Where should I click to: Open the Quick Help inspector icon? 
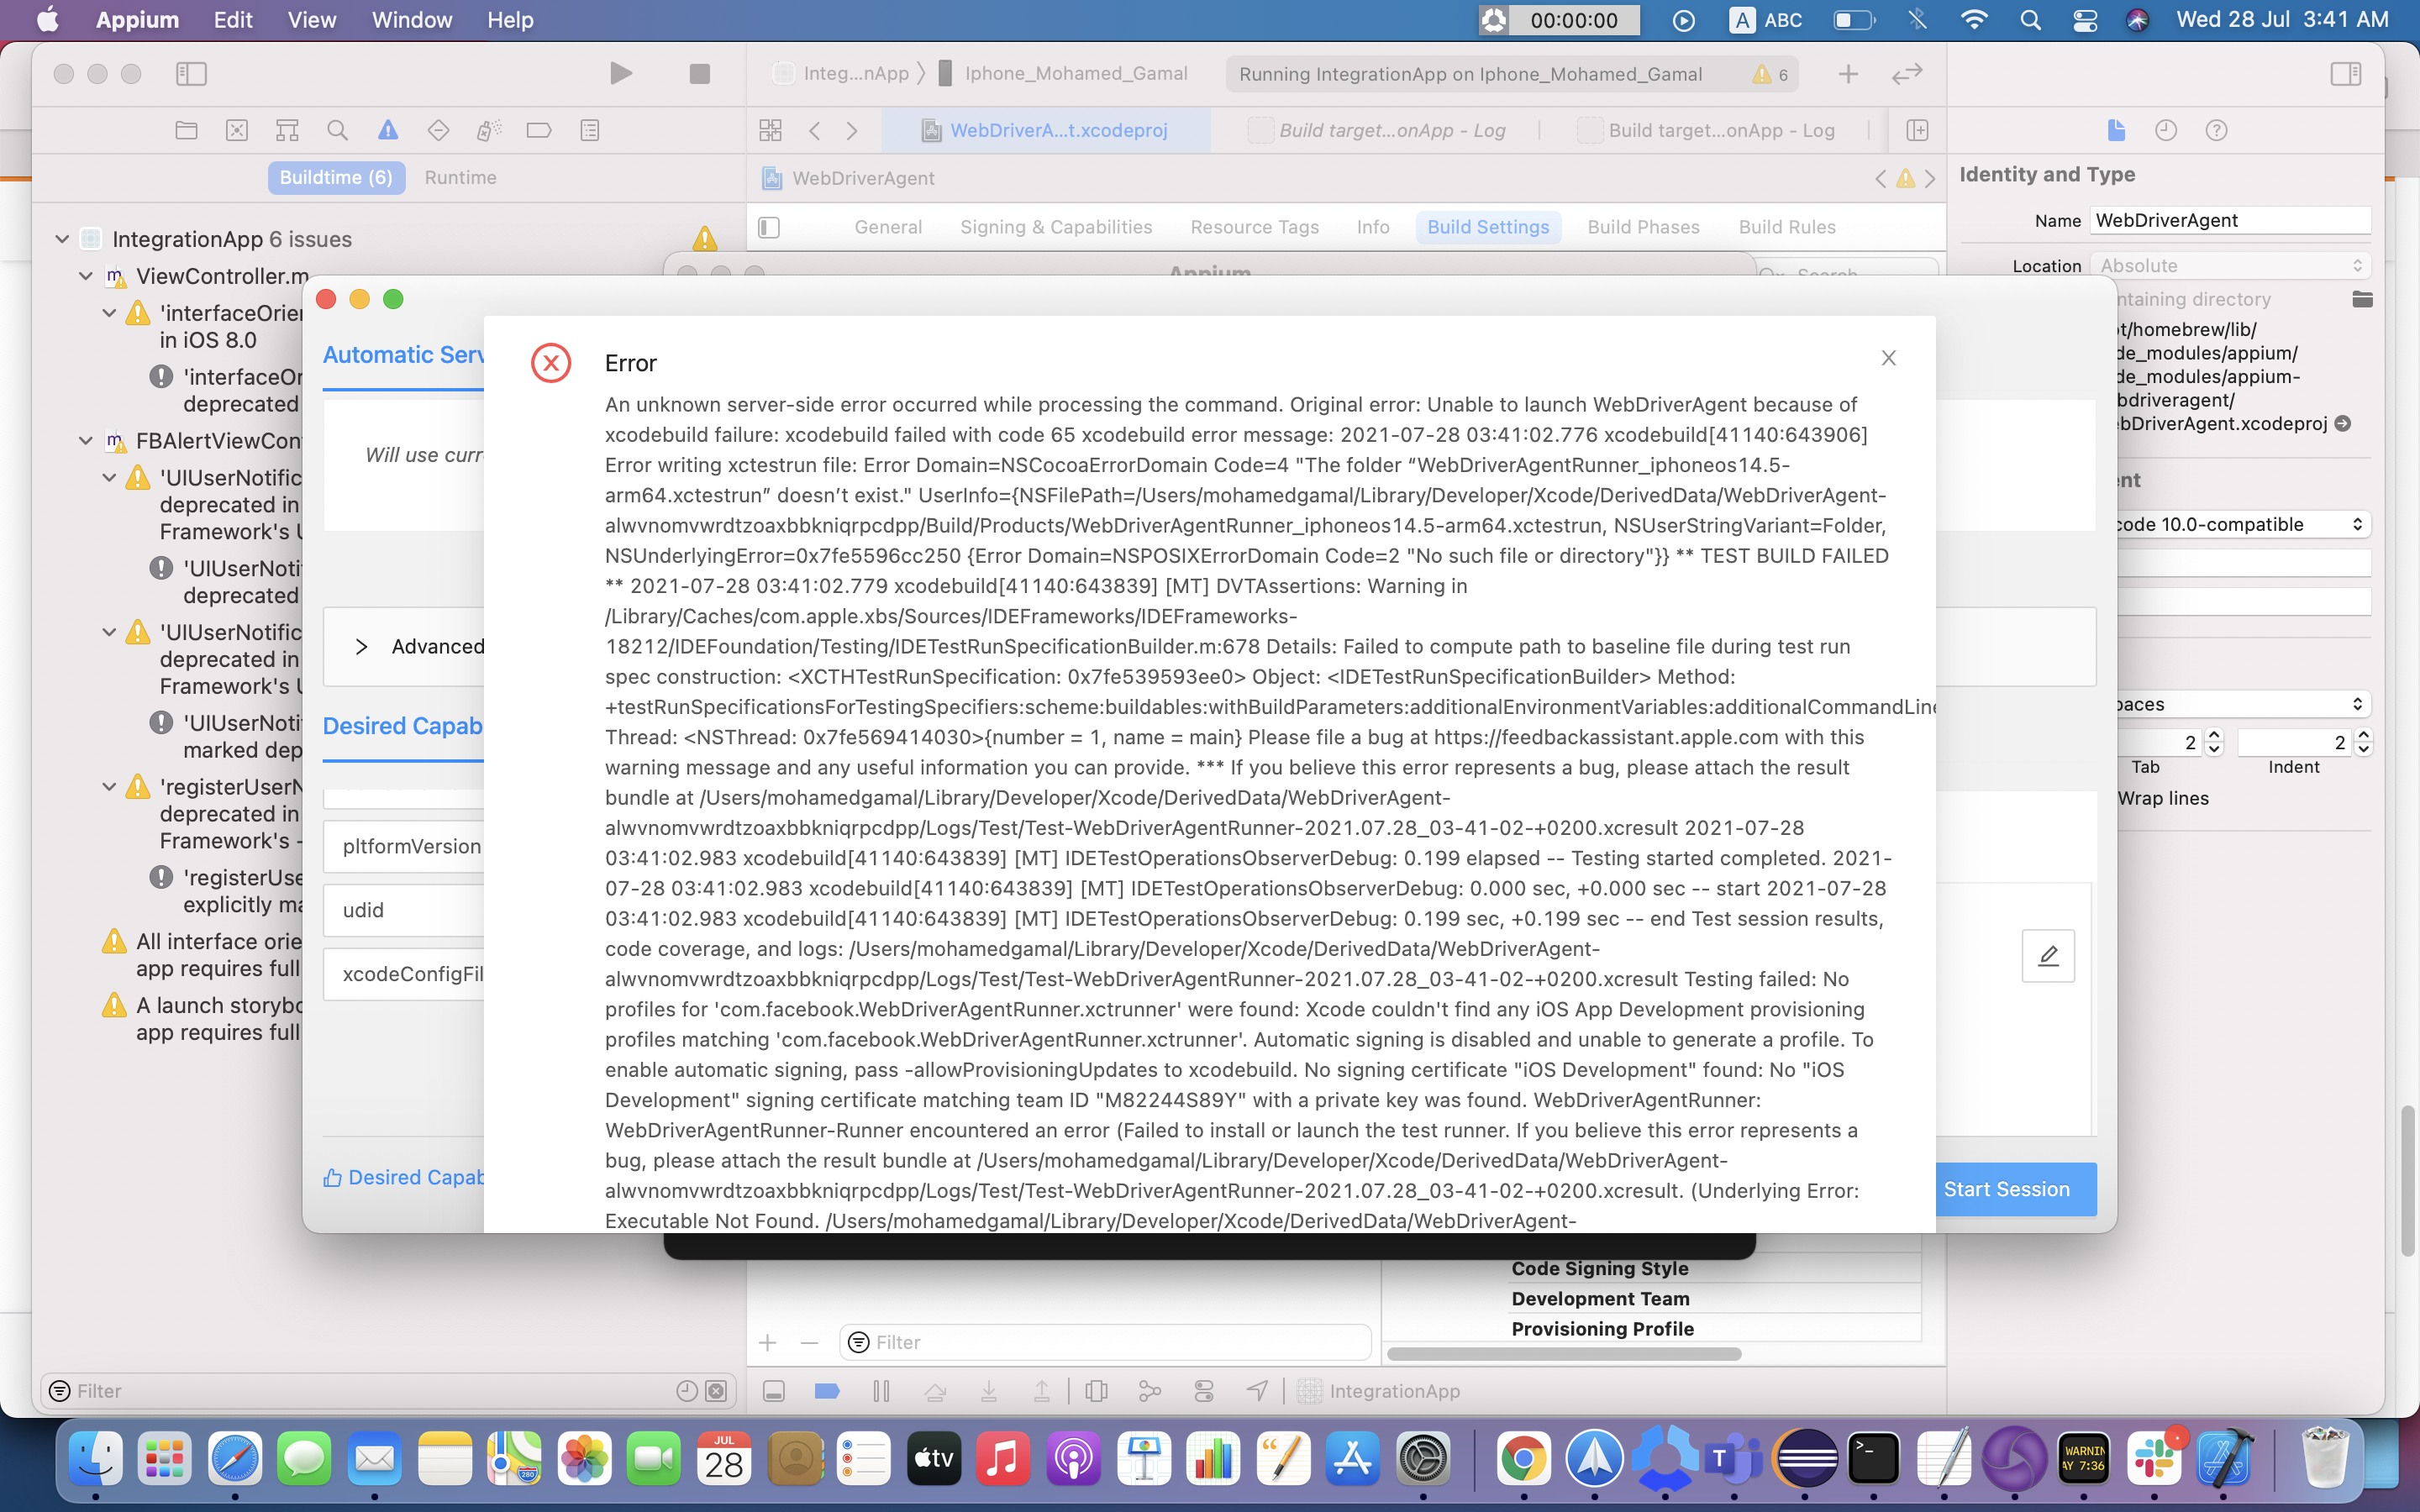point(2216,130)
